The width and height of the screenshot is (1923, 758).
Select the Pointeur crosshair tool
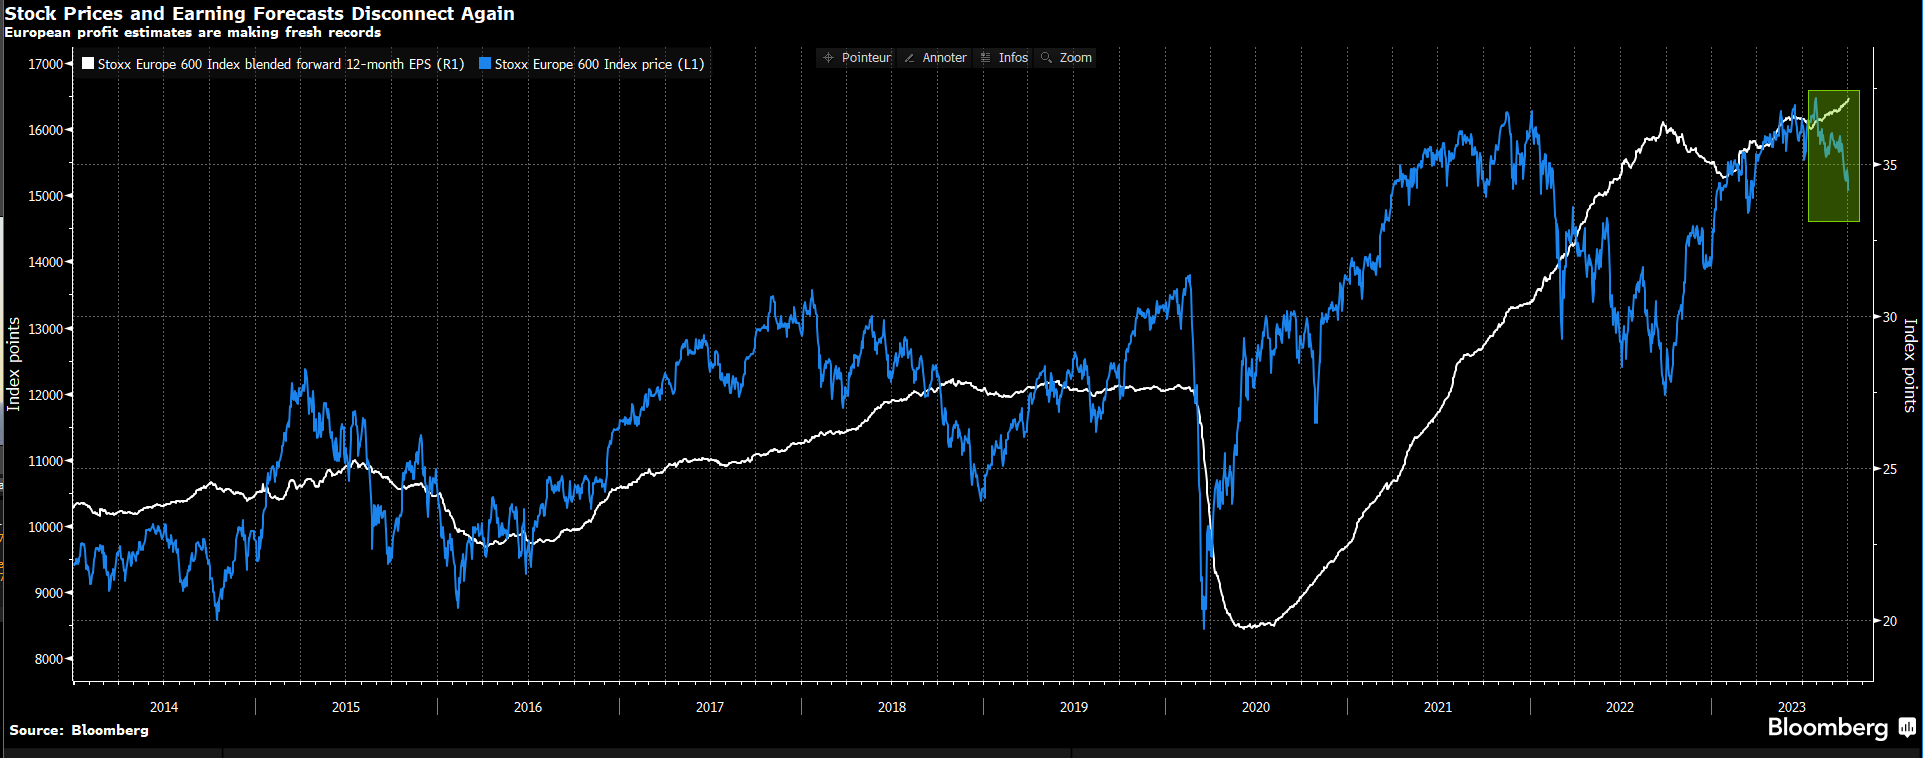(856, 58)
